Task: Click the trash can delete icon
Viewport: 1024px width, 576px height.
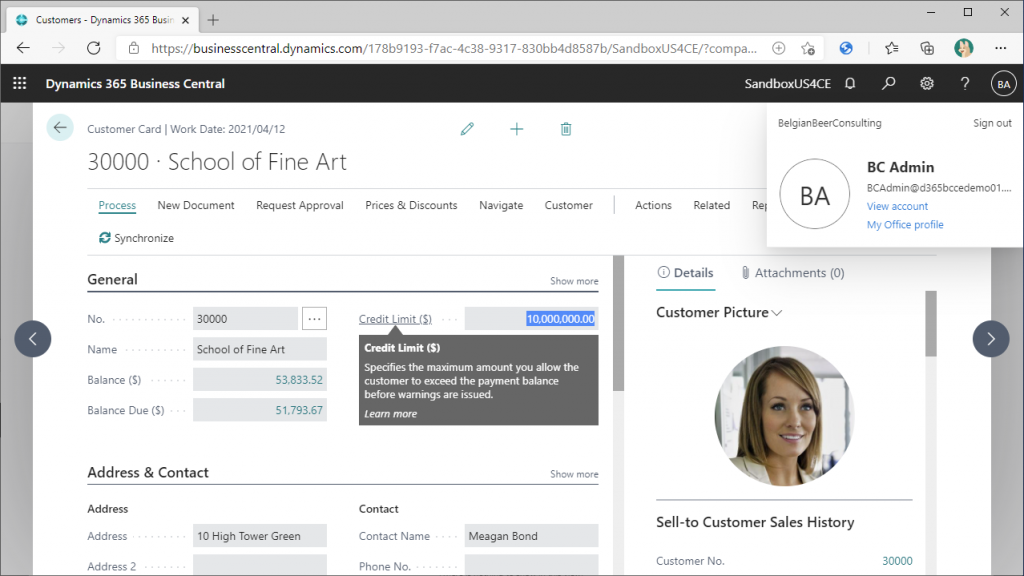Action: tap(566, 129)
